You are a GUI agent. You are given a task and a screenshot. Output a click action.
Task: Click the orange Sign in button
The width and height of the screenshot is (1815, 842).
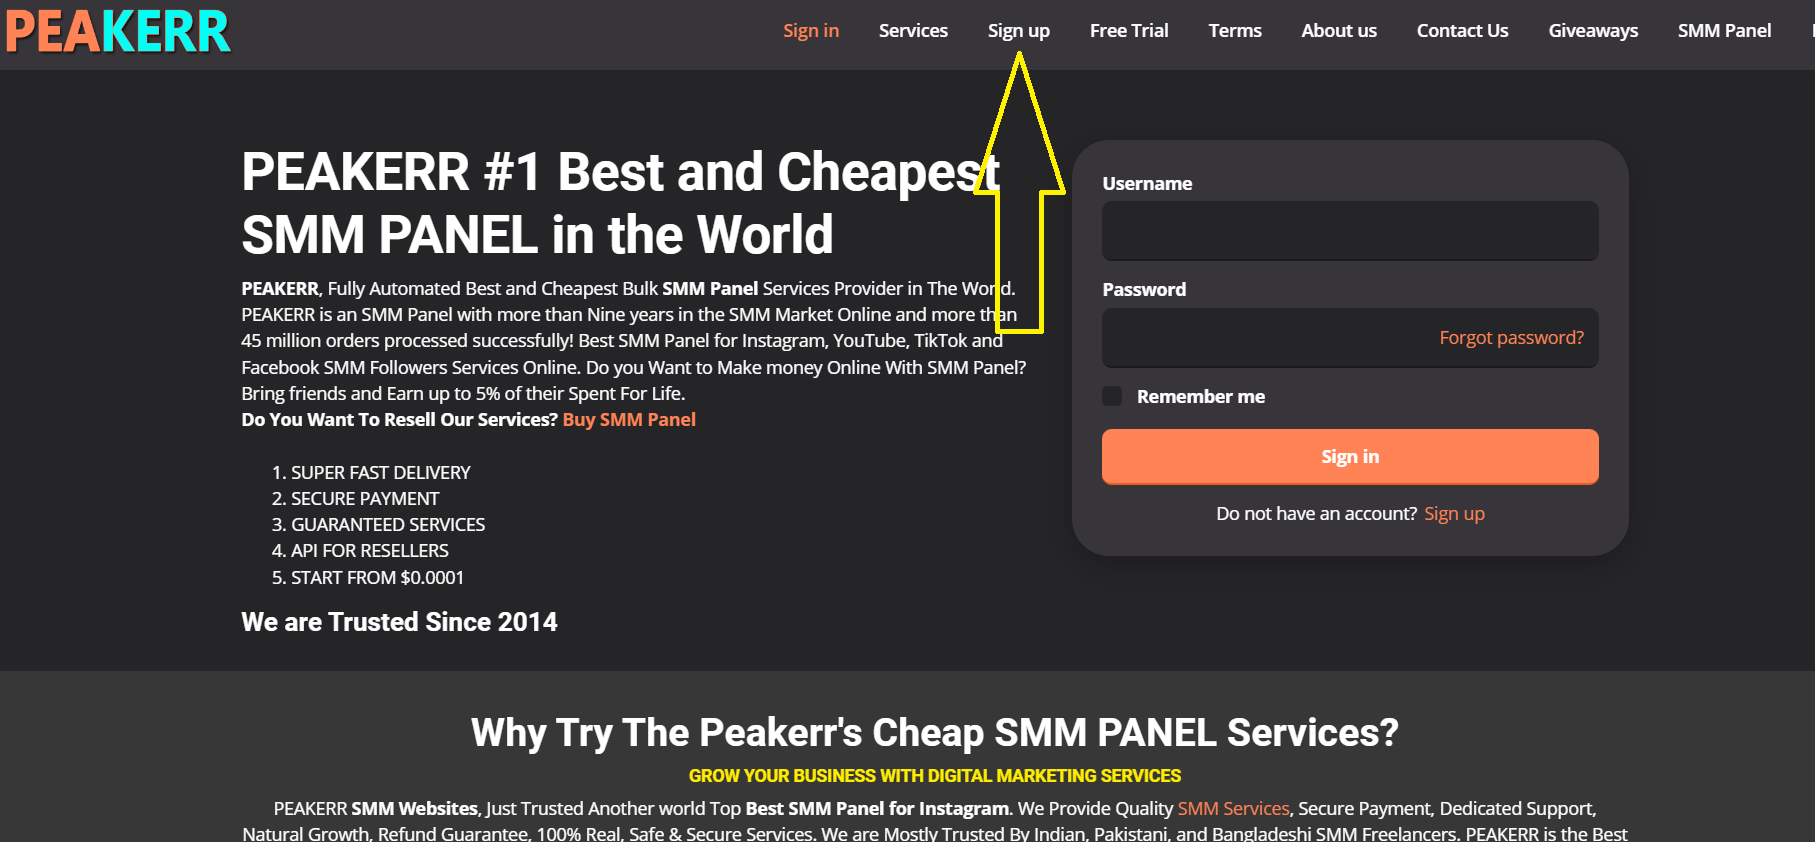pyautogui.click(x=1350, y=457)
